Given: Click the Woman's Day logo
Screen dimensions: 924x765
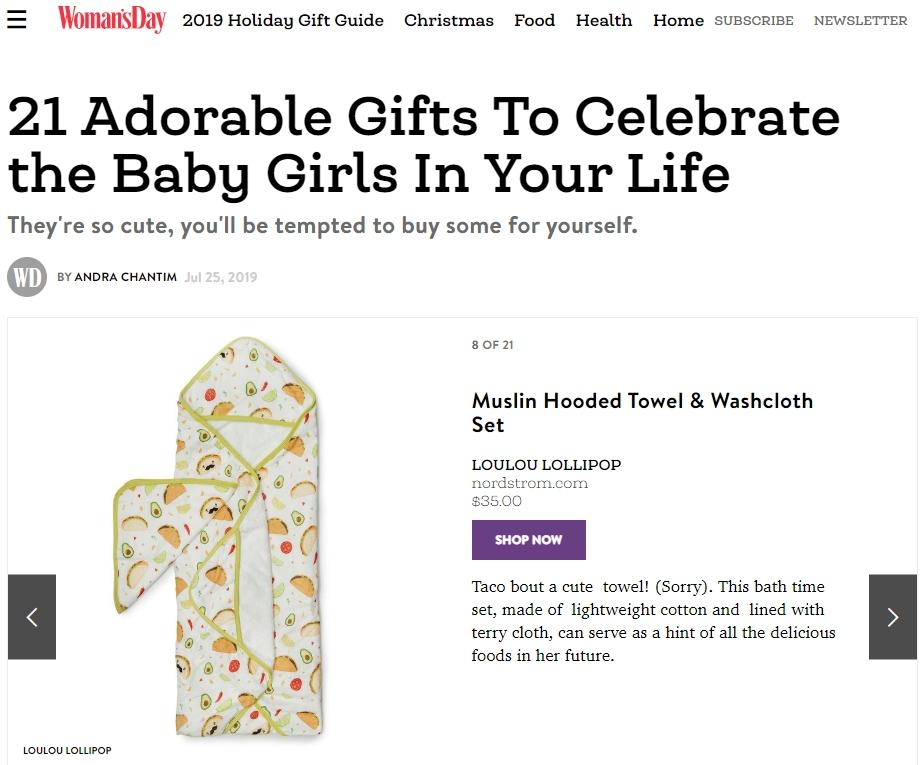Looking at the screenshot, I should click(111, 19).
